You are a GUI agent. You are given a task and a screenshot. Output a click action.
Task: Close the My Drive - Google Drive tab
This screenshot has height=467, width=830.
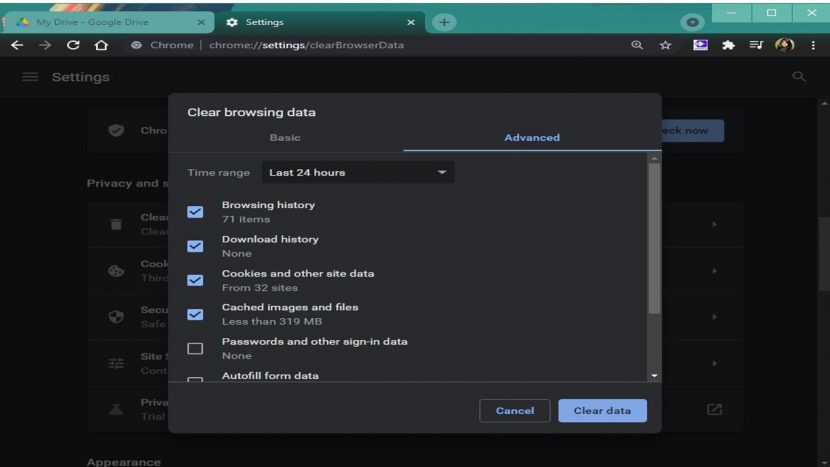point(201,22)
